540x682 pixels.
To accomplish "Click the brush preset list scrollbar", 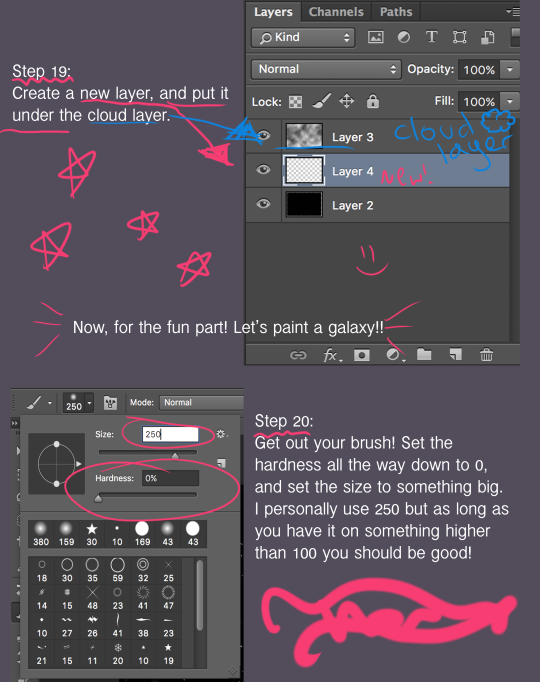I will [x=200, y=595].
